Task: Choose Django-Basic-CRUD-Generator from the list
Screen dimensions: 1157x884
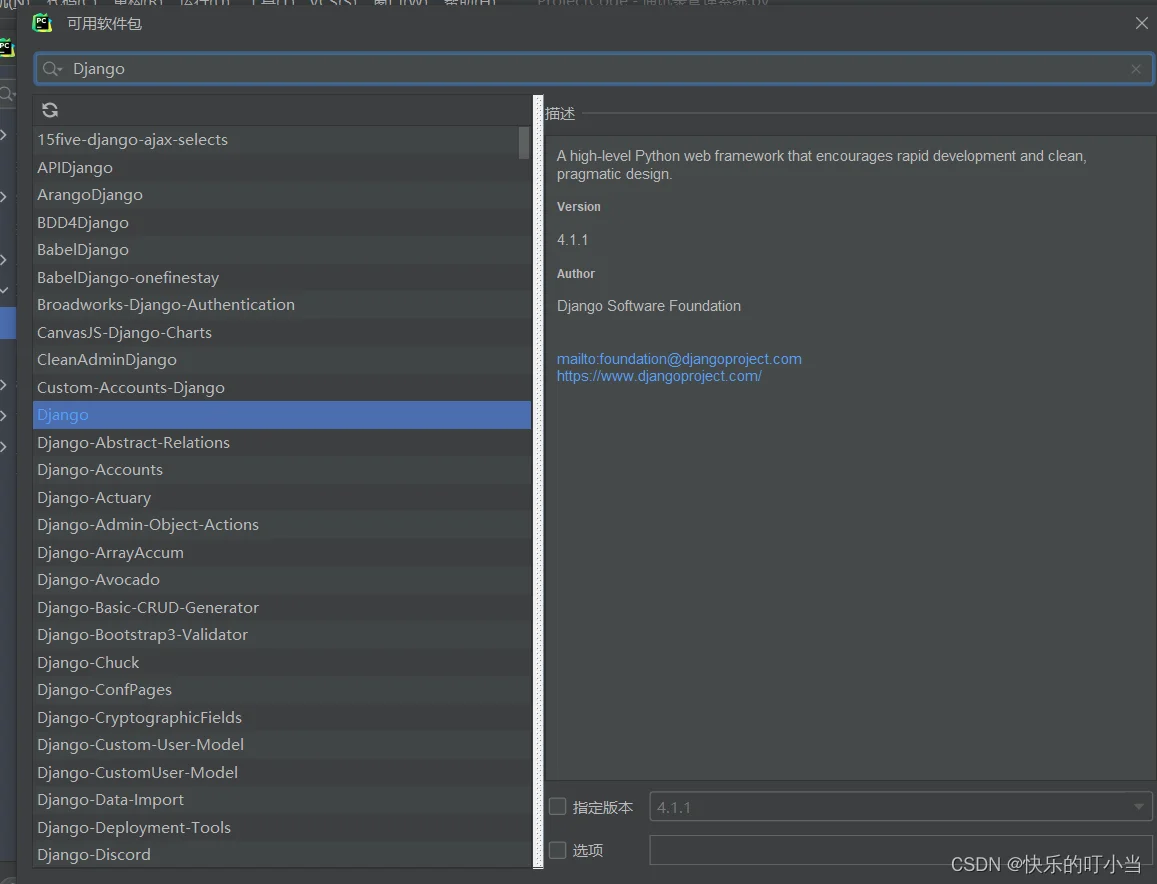Action: pyautogui.click(x=282, y=607)
